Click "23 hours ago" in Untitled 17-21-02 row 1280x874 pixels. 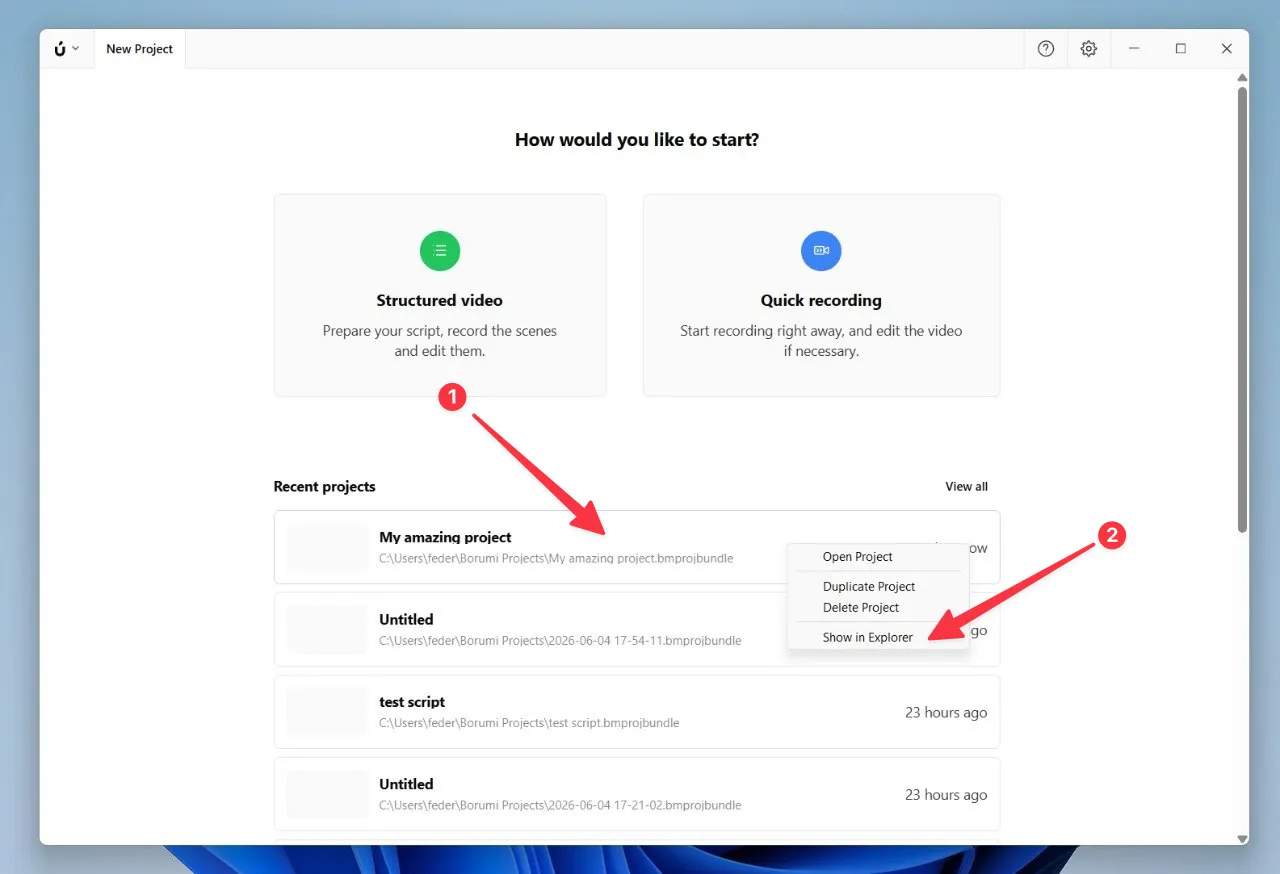[946, 795]
